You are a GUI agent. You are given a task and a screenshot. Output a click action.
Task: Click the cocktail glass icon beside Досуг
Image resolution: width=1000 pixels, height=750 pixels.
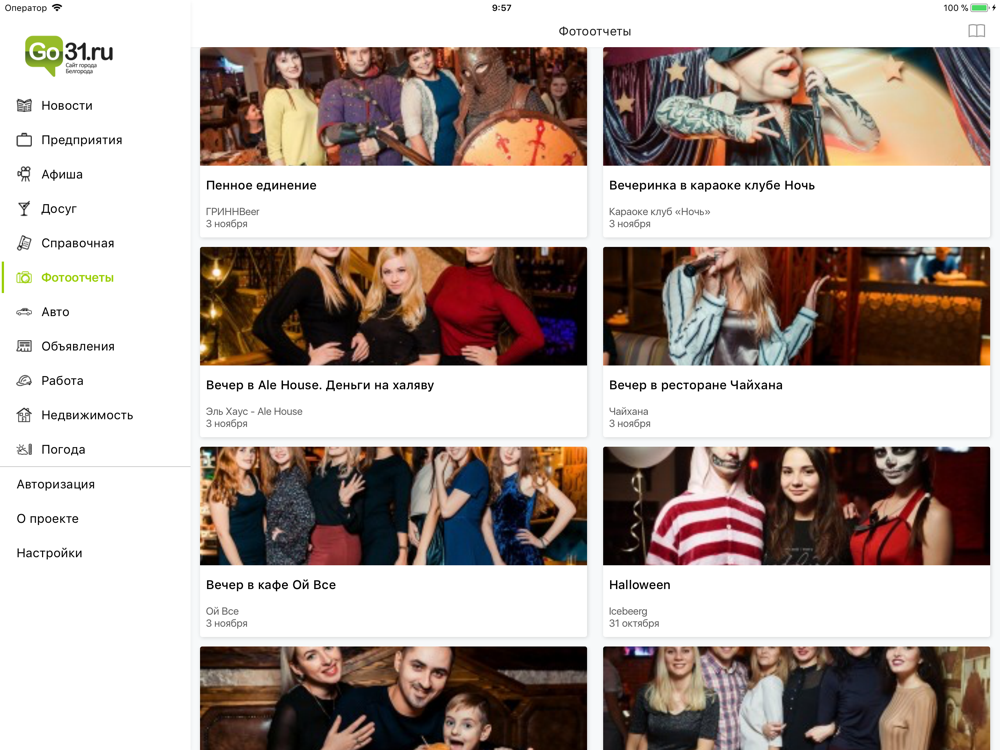24,209
